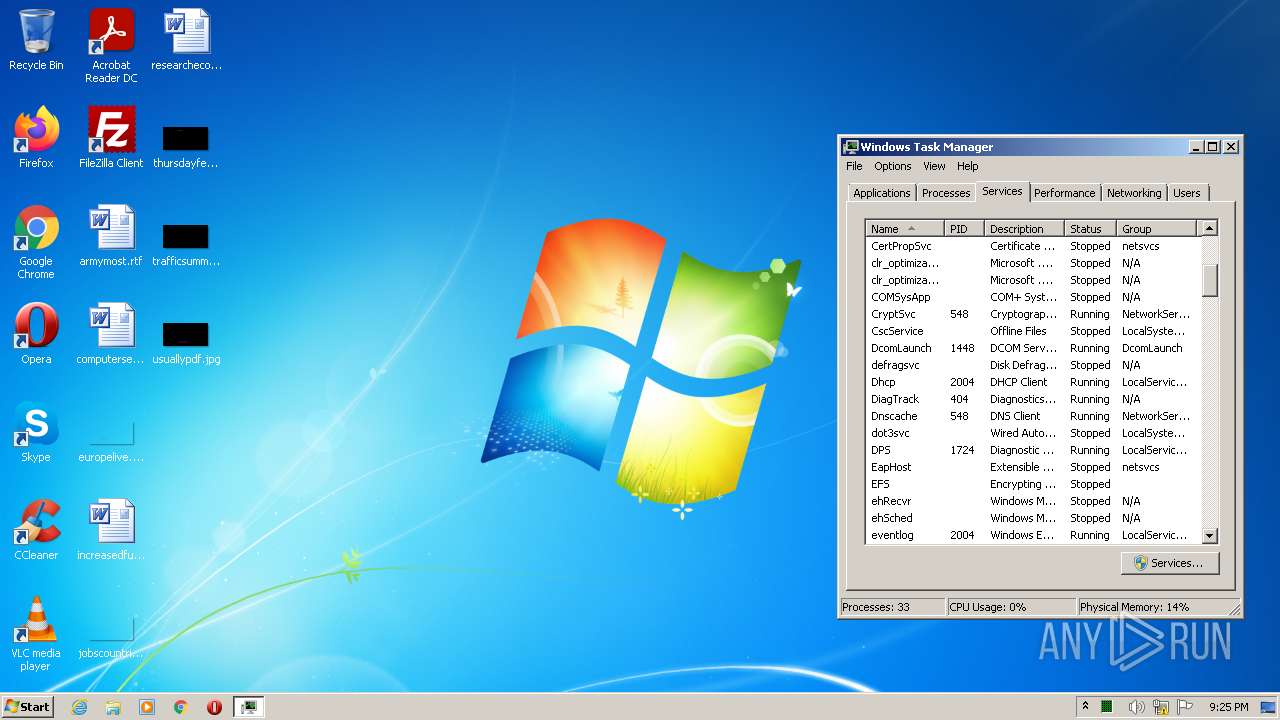Open Chrome from the taskbar
This screenshot has width=1280, height=720.
(181, 707)
